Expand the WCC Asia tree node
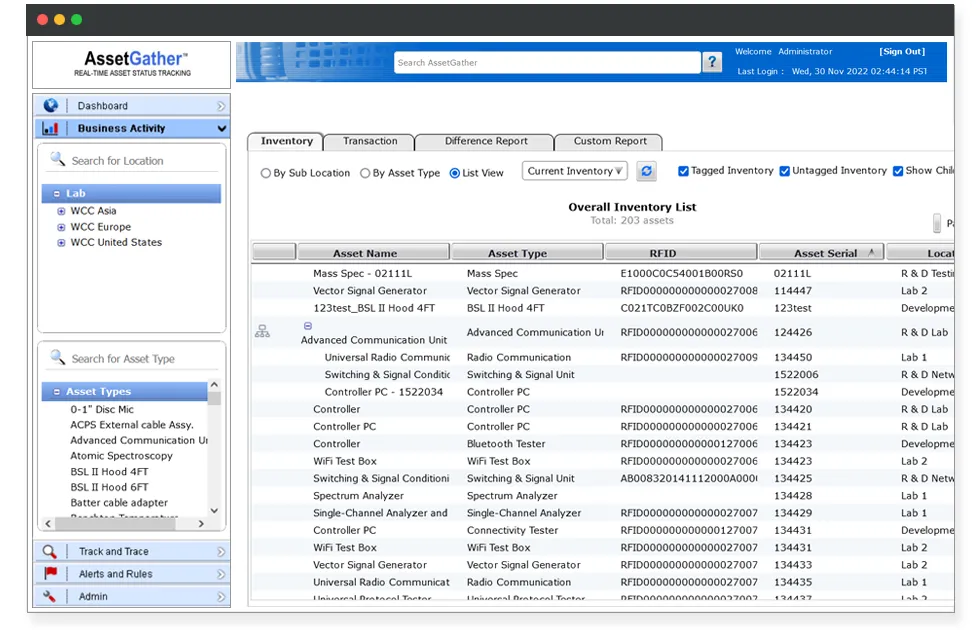 coord(61,211)
